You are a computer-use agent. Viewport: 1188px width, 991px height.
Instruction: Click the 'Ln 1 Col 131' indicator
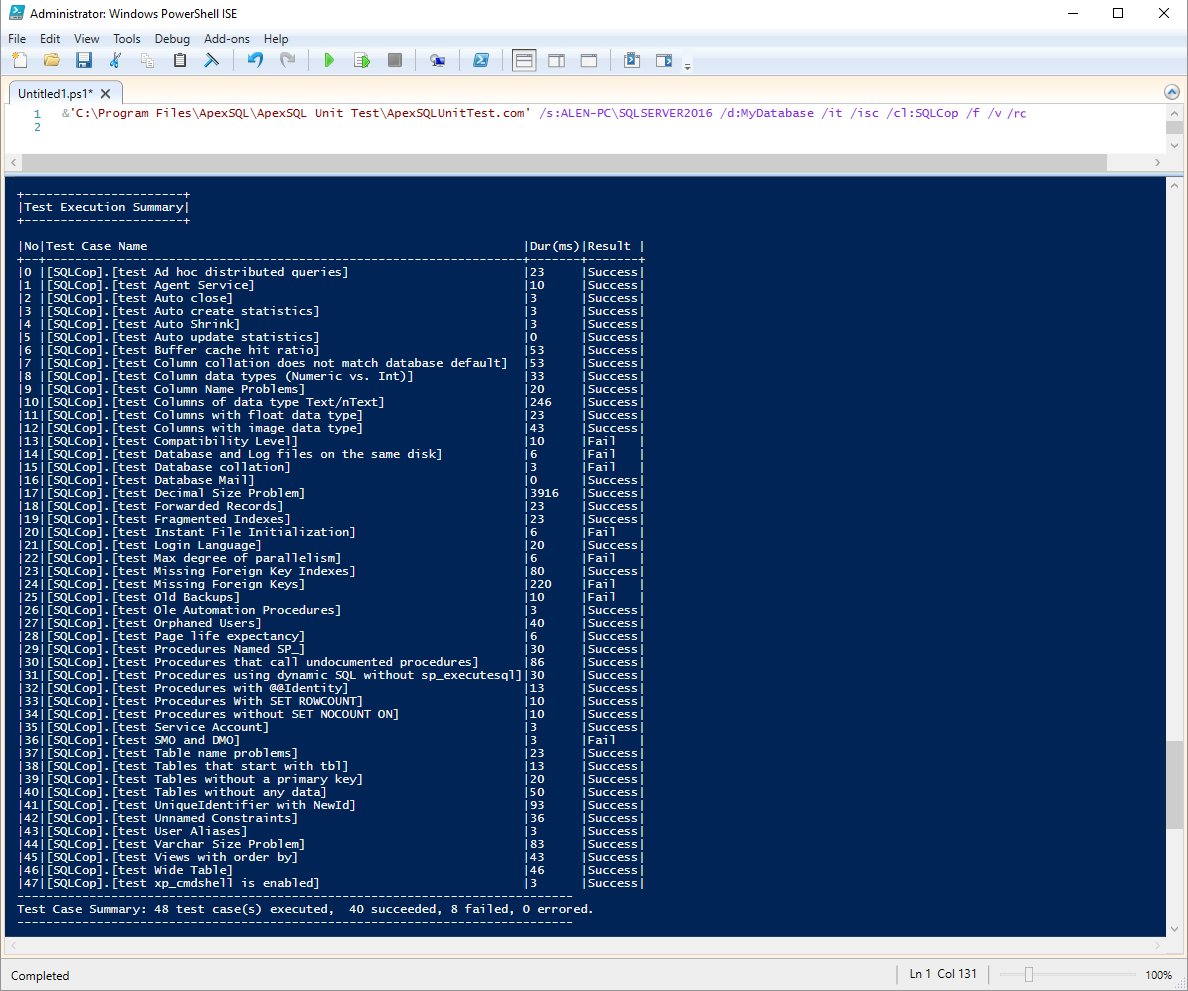943,974
